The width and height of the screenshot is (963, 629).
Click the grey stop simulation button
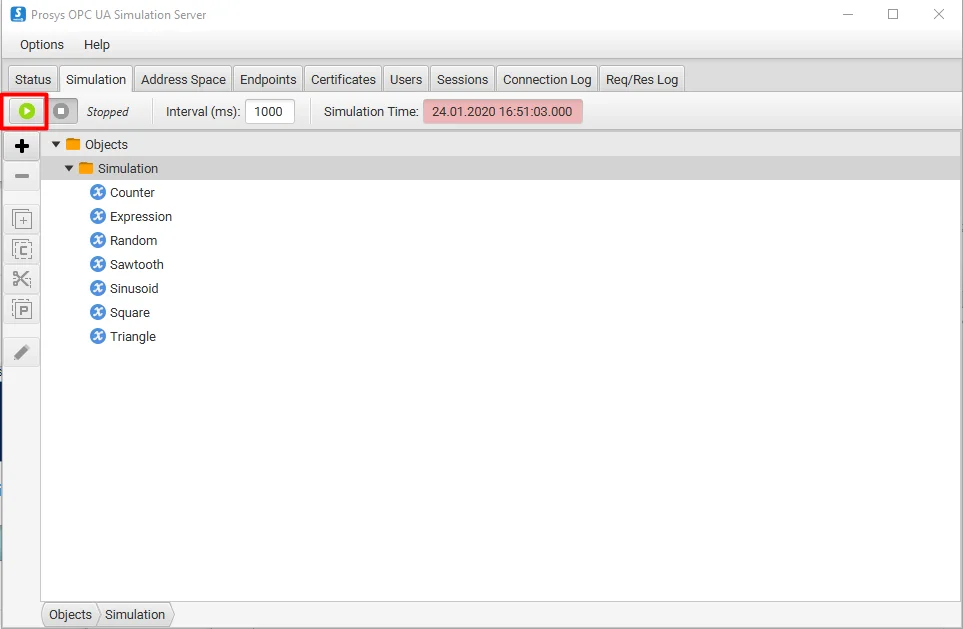click(x=61, y=111)
